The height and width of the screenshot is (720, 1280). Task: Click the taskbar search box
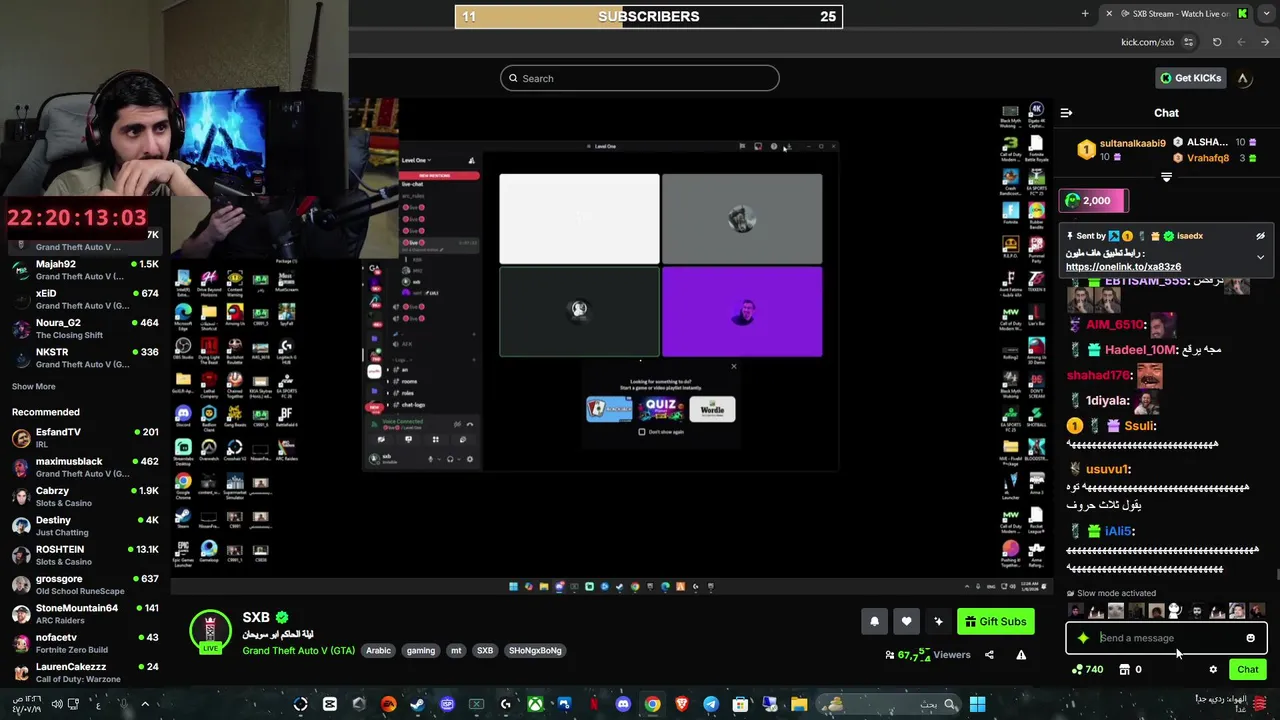tap(890, 705)
